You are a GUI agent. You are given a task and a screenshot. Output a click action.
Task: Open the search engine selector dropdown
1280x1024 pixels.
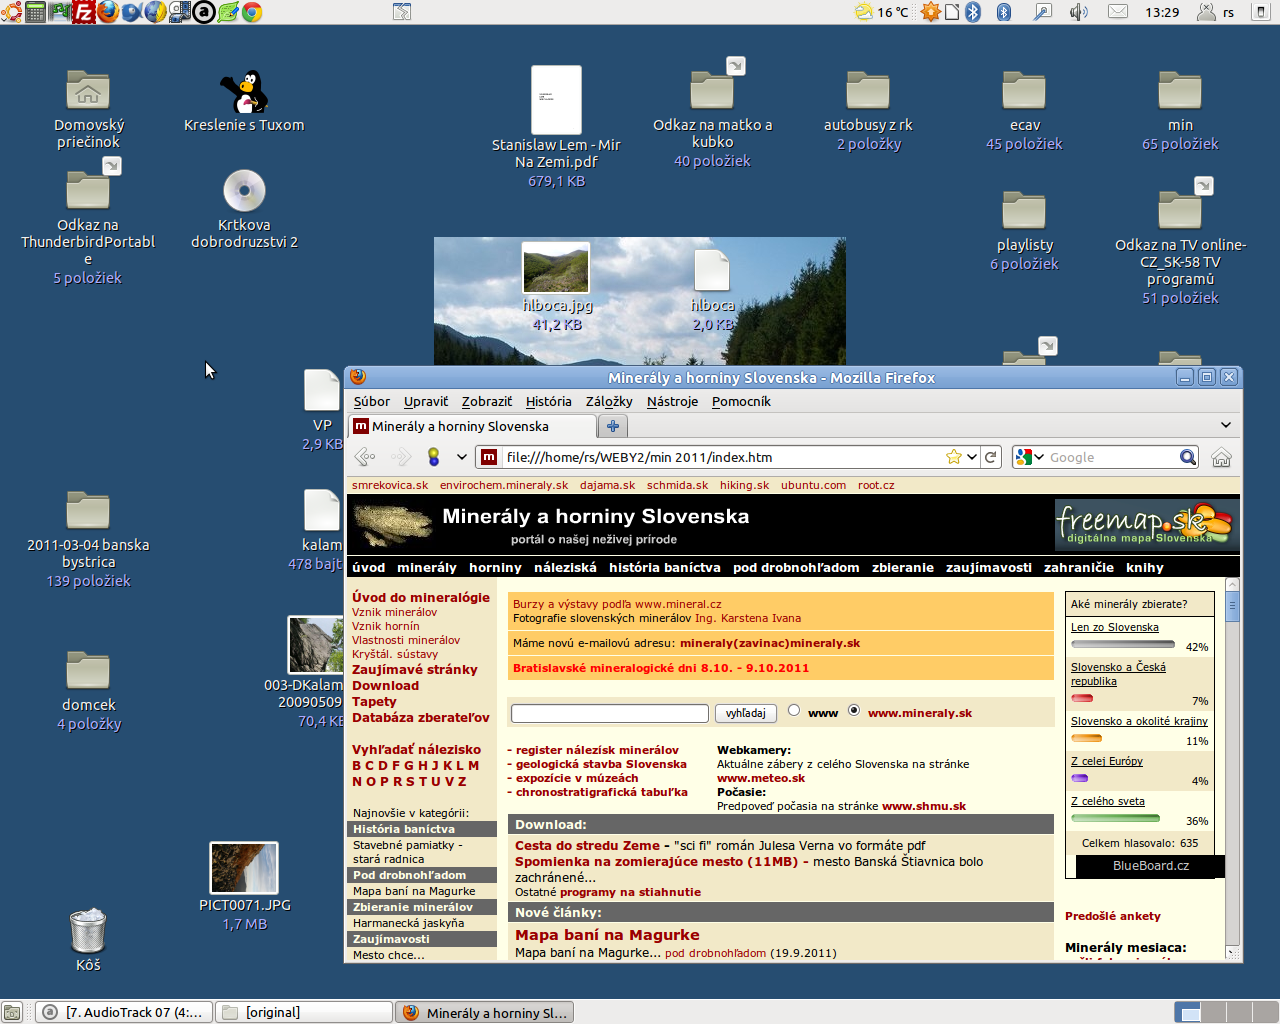[1028, 457]
